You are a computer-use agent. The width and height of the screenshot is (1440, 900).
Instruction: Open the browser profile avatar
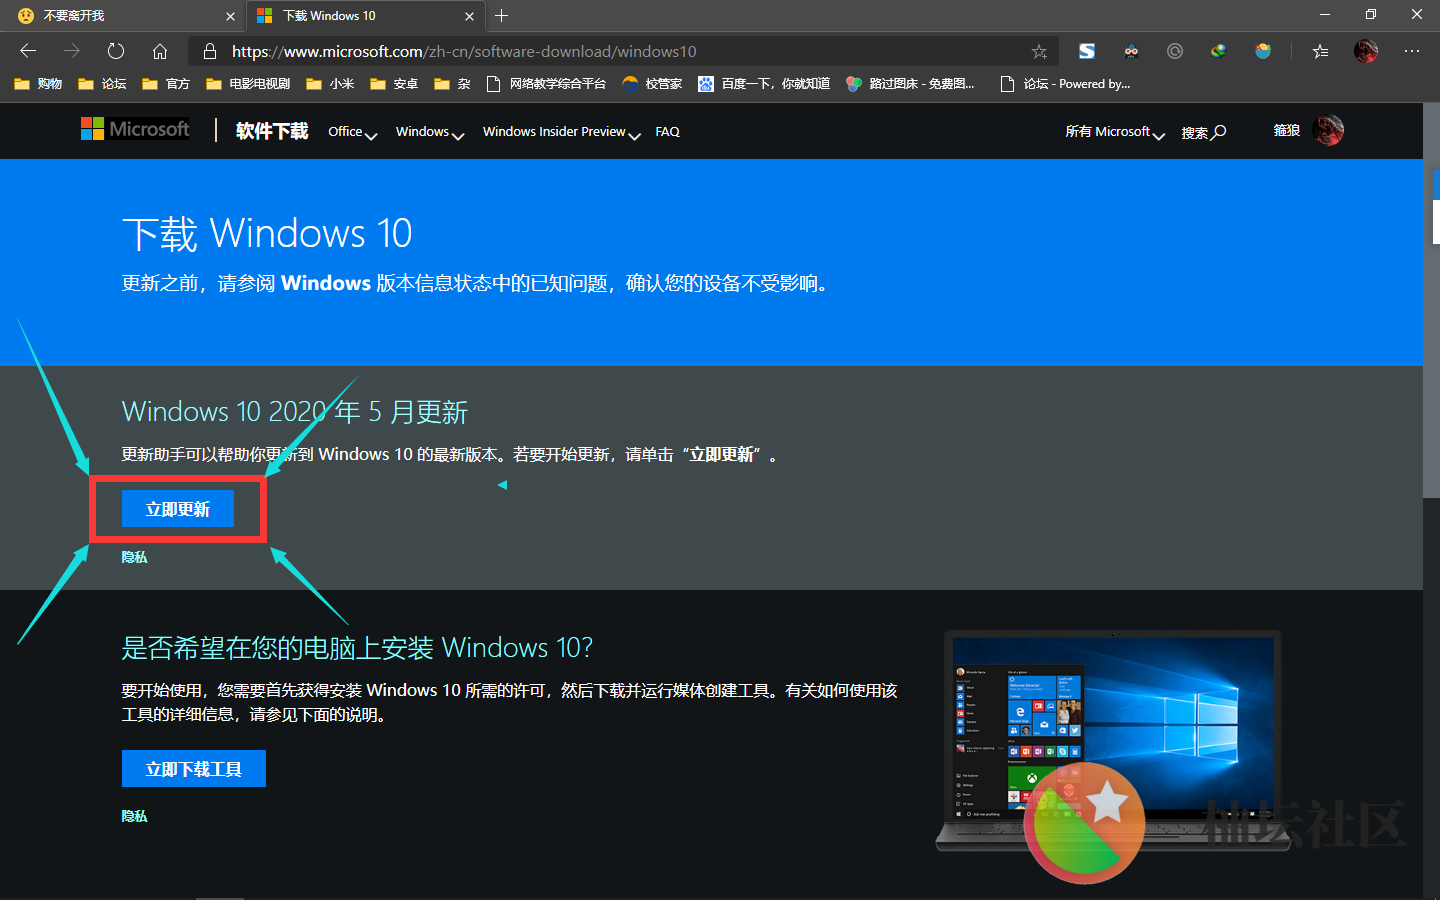[x=1366, y=51]
